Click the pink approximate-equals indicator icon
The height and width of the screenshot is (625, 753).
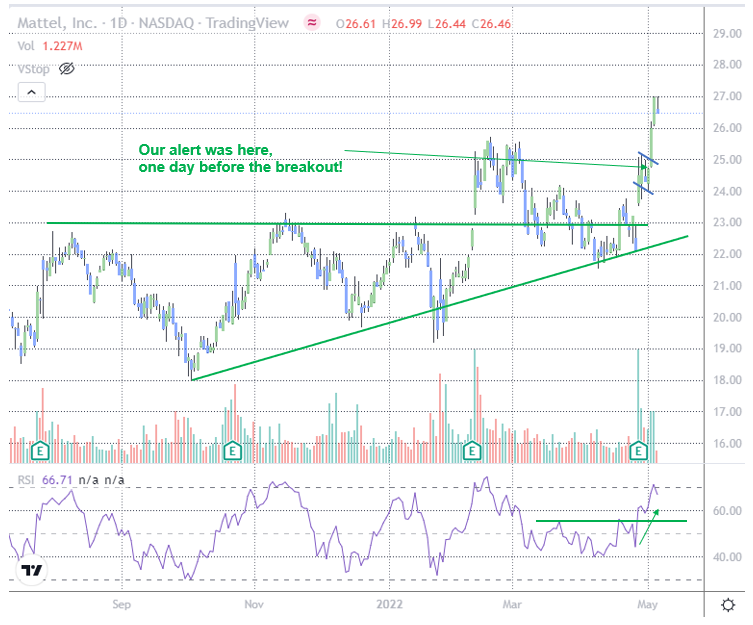click(x=312, y=23)
